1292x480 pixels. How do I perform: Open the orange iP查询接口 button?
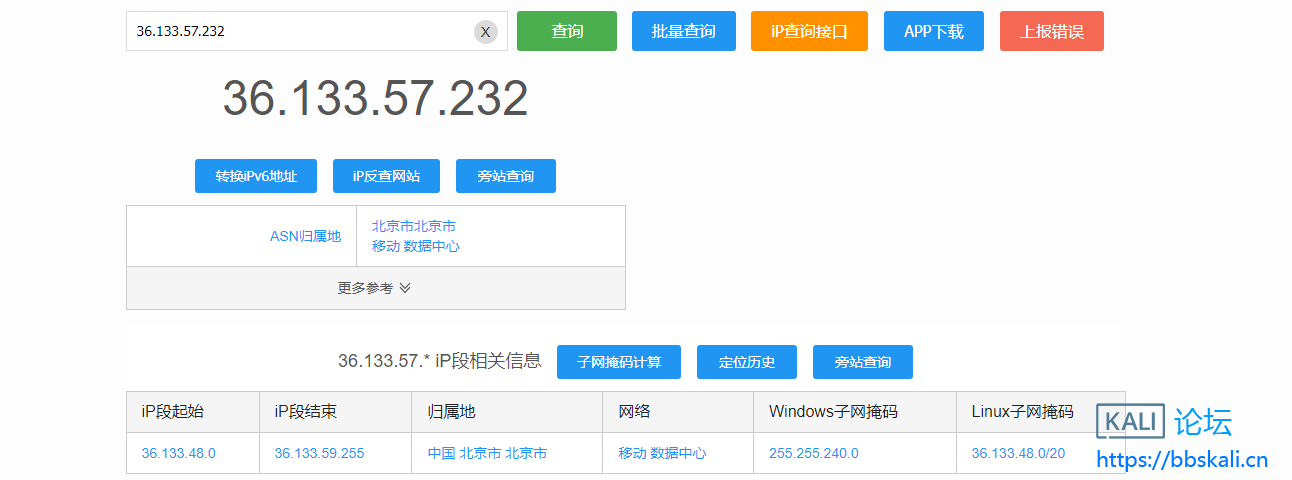click(x=809, y=31)
